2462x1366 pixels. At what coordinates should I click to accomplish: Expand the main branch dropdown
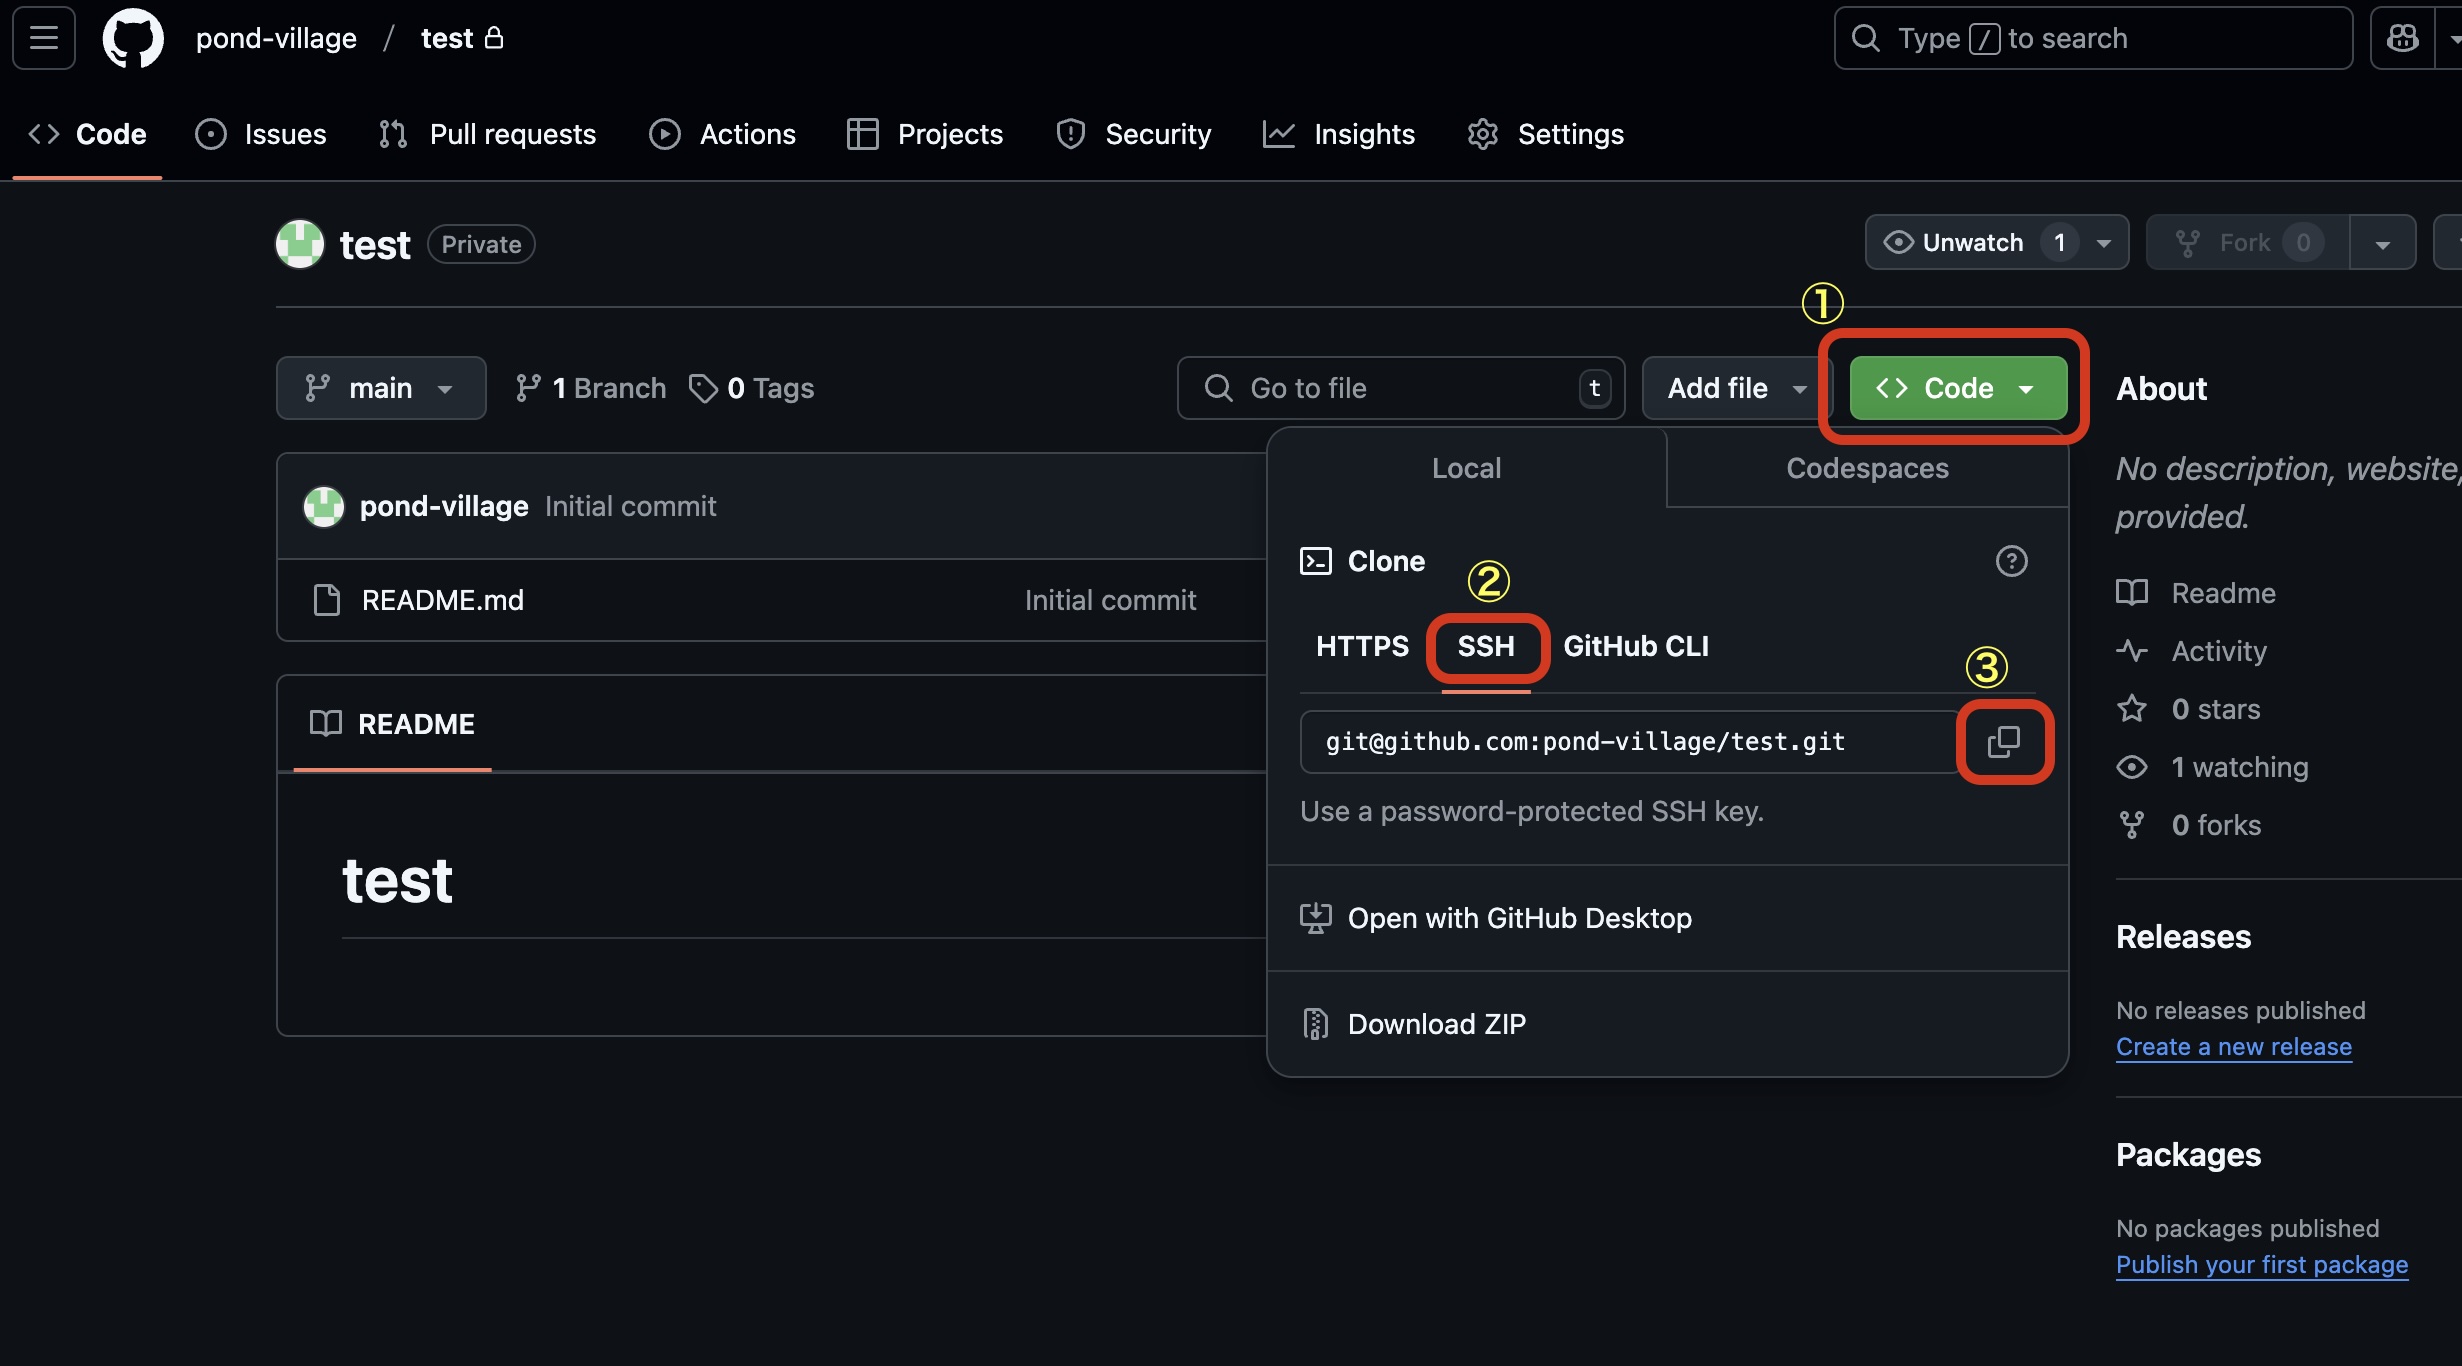(x=380, y=388)
